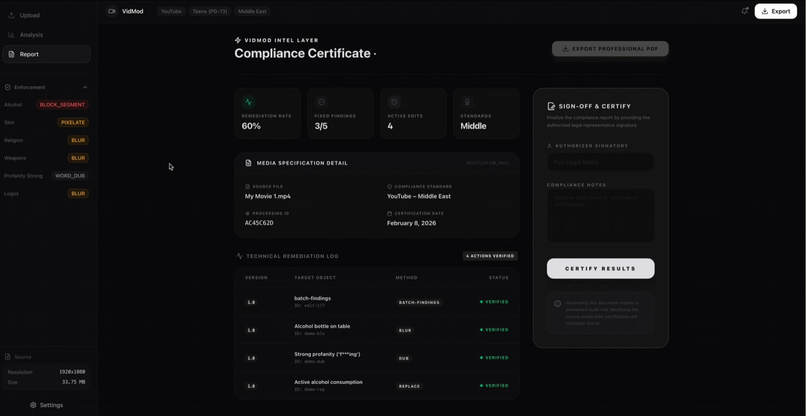806x416 pixels.
Task: Select the Middle East region chip
Action: [x=252, y=11]
